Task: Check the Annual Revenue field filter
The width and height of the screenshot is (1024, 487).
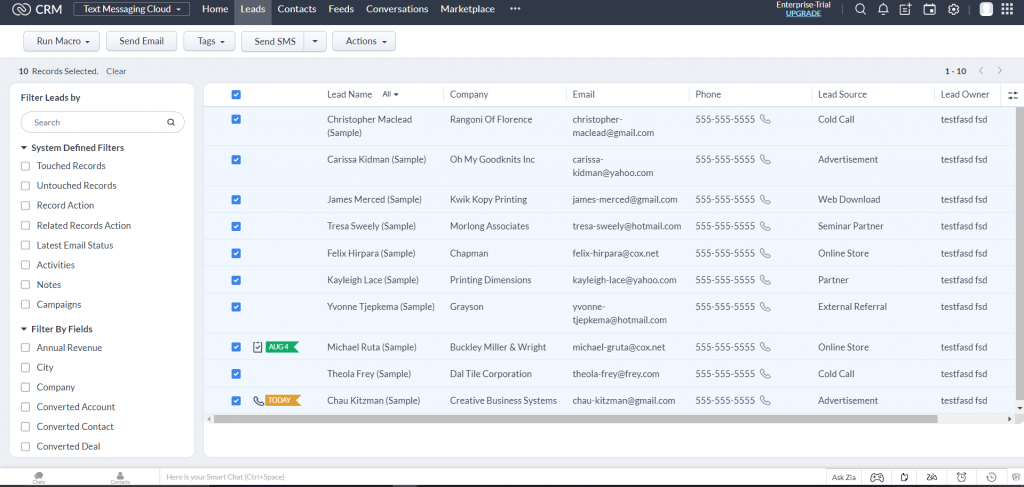Action: [x=25, y=348]
